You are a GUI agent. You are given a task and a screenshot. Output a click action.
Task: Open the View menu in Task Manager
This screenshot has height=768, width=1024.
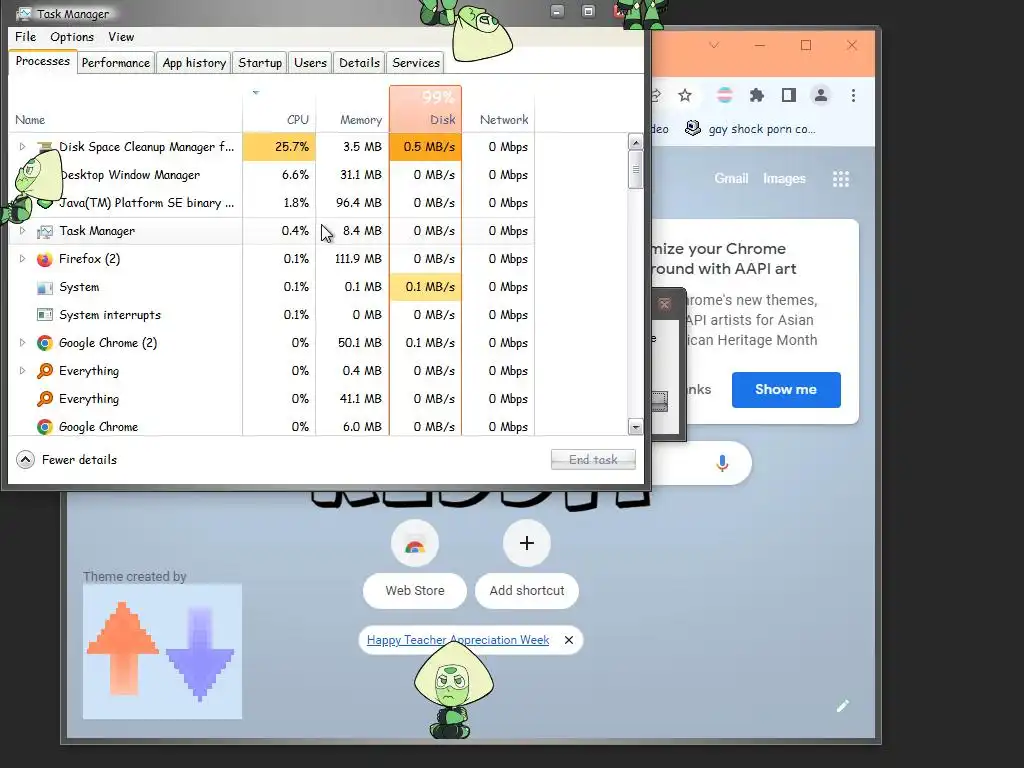(121, 37)
